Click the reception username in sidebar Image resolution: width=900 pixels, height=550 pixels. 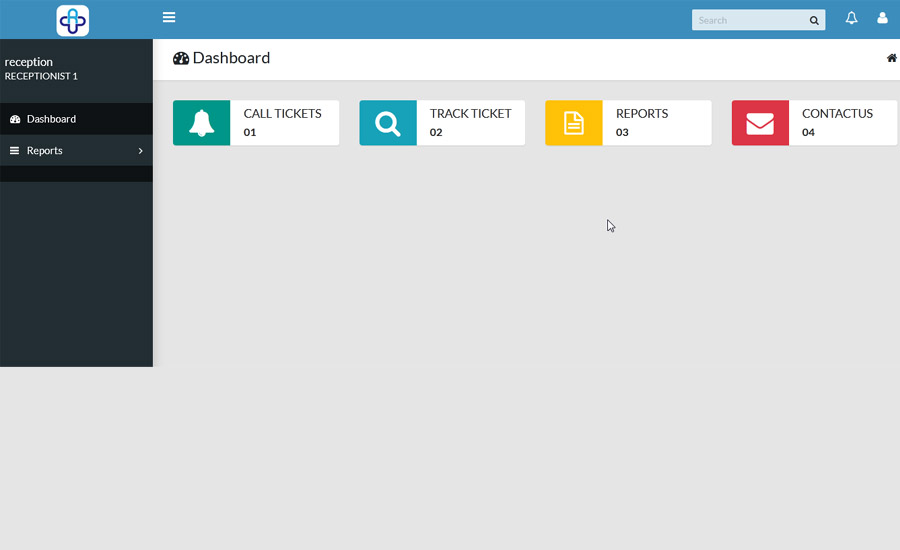coord(29,62)
